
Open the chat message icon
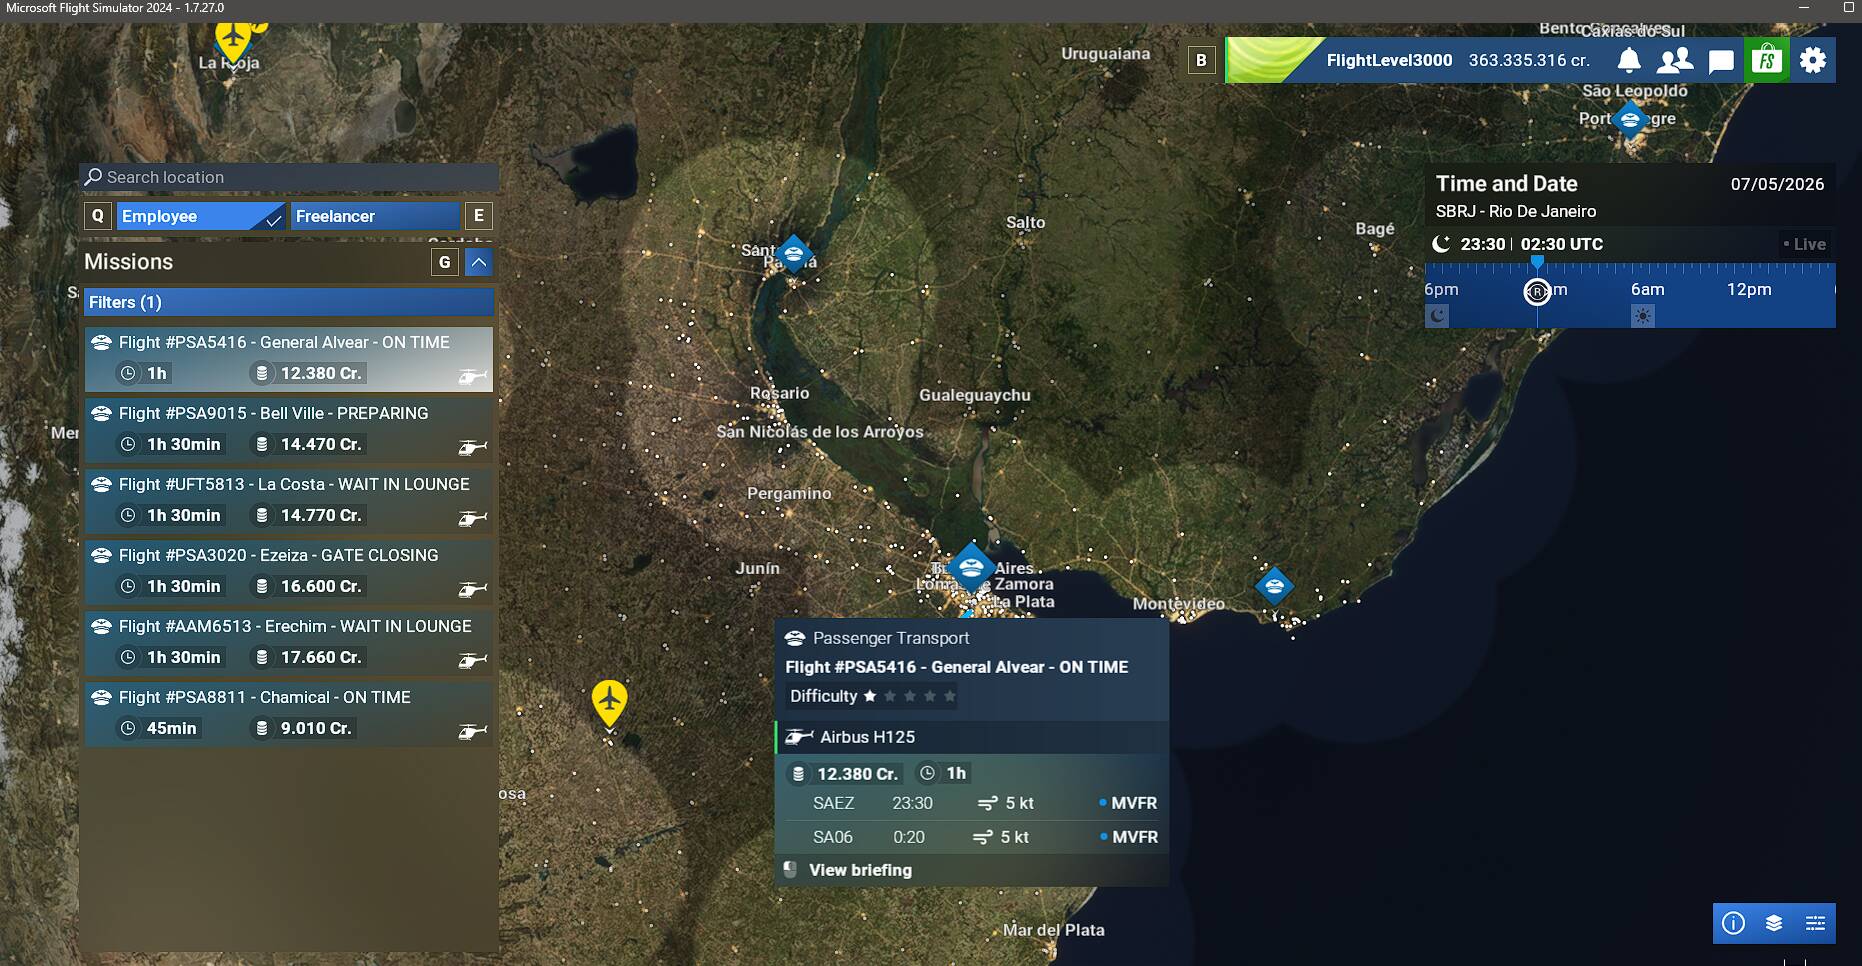pyautogui.click(x=1721, y=62)
